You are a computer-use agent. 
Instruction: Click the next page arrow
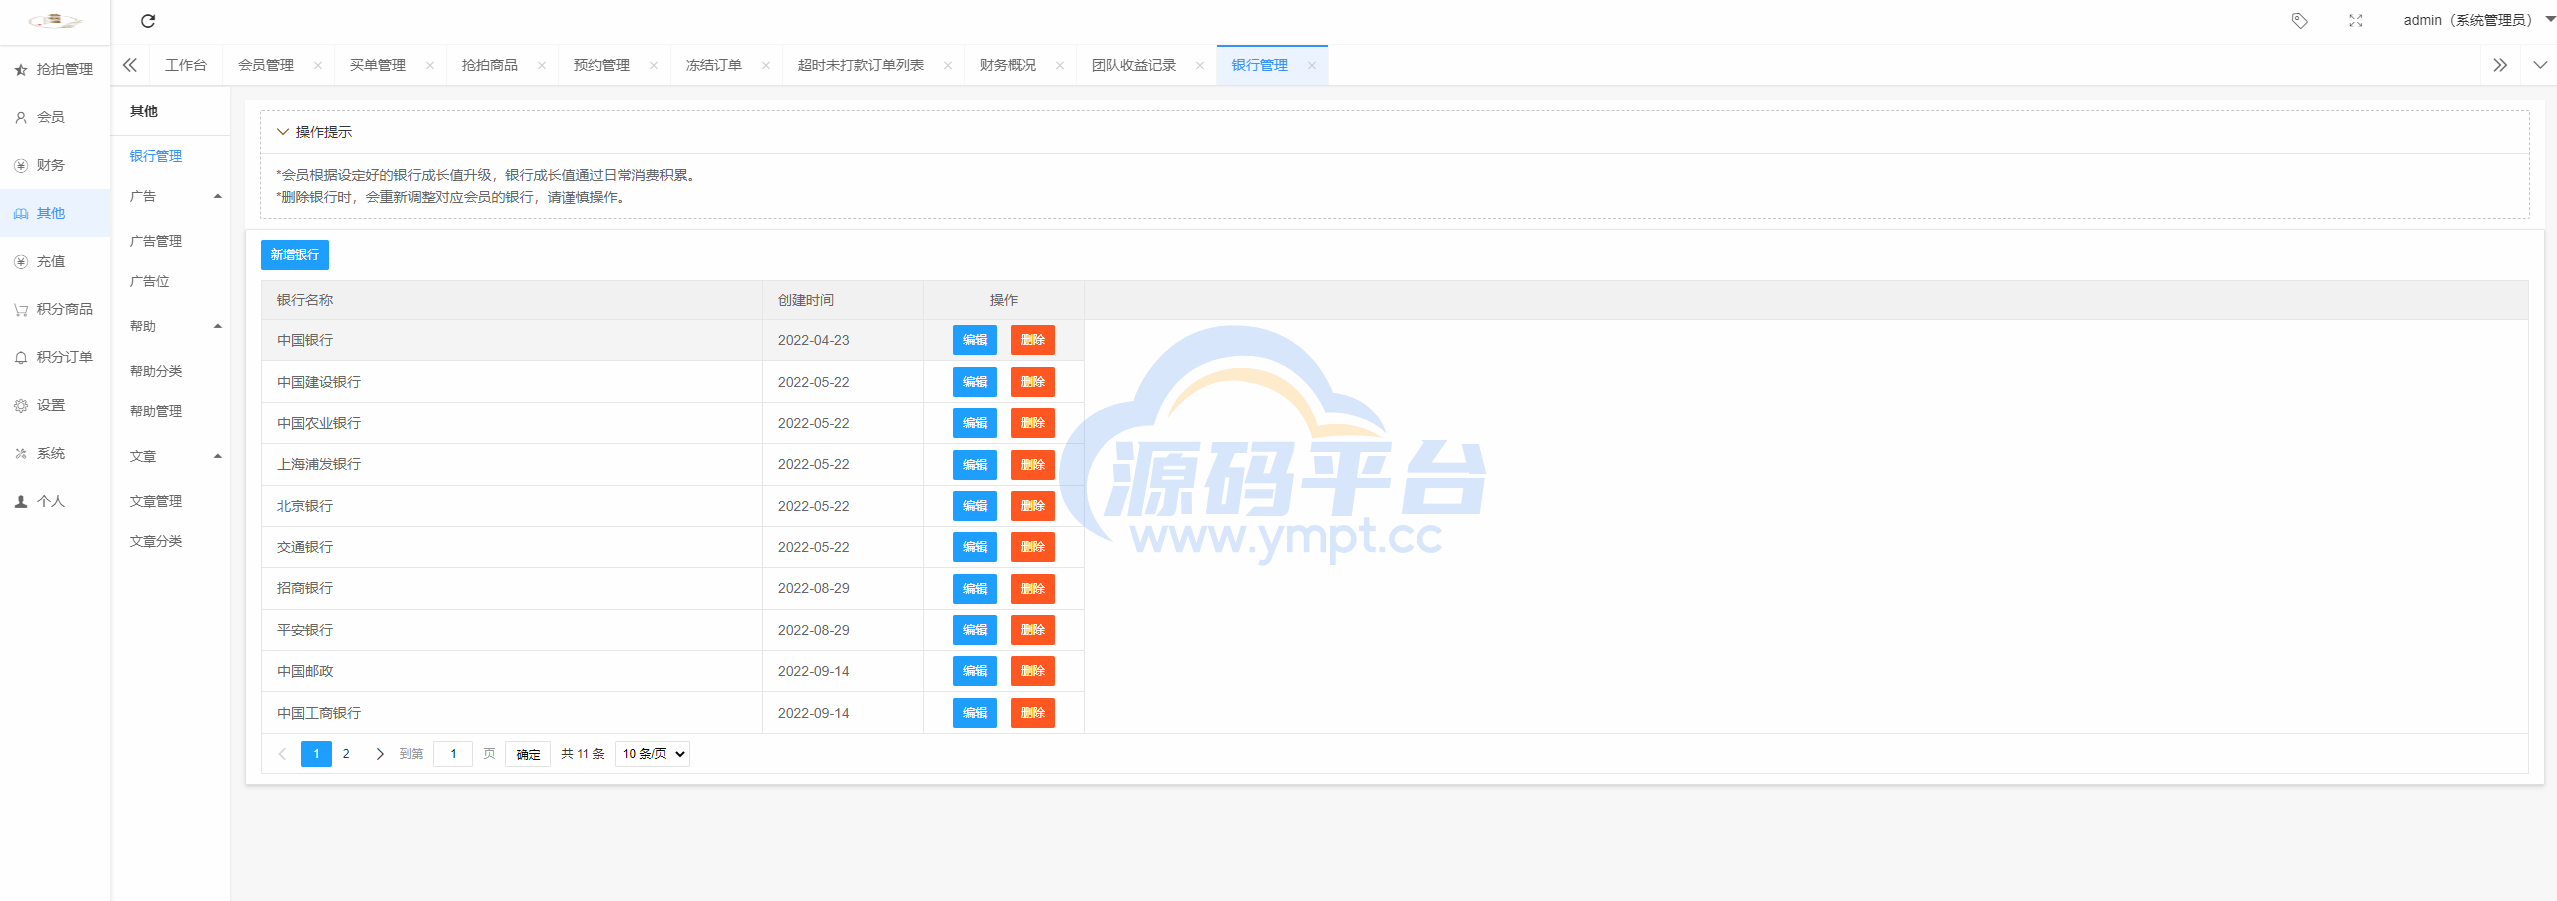point(380,754)
